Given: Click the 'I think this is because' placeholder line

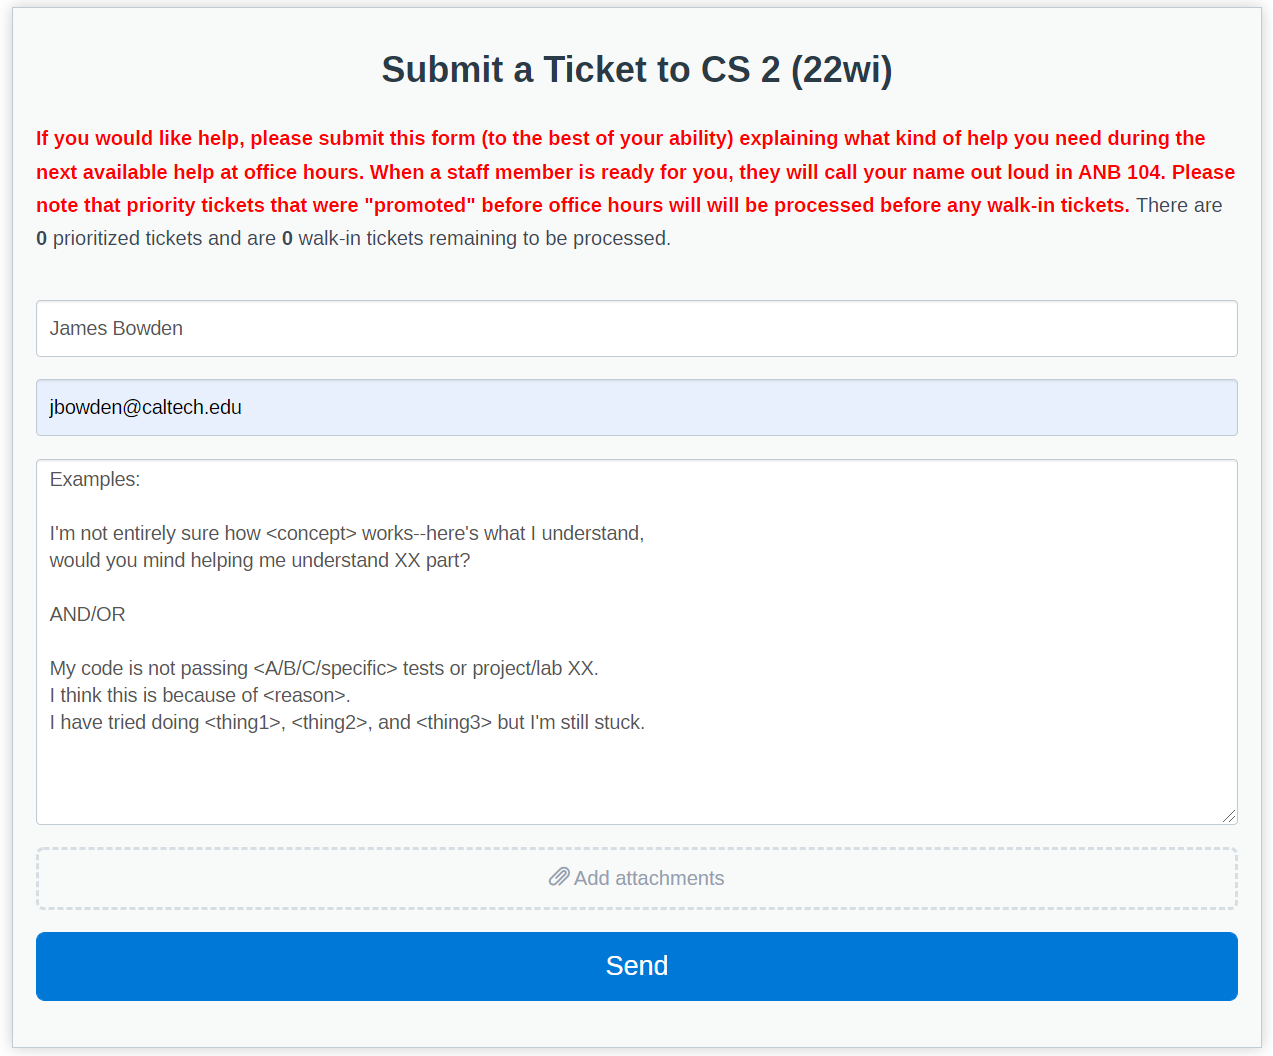Looking at the screenshot, I should point(200,695).
